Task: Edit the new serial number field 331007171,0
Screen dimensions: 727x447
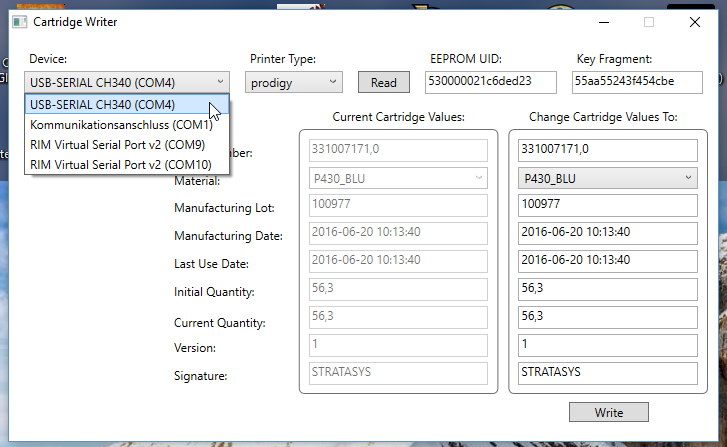Action: 607,150
